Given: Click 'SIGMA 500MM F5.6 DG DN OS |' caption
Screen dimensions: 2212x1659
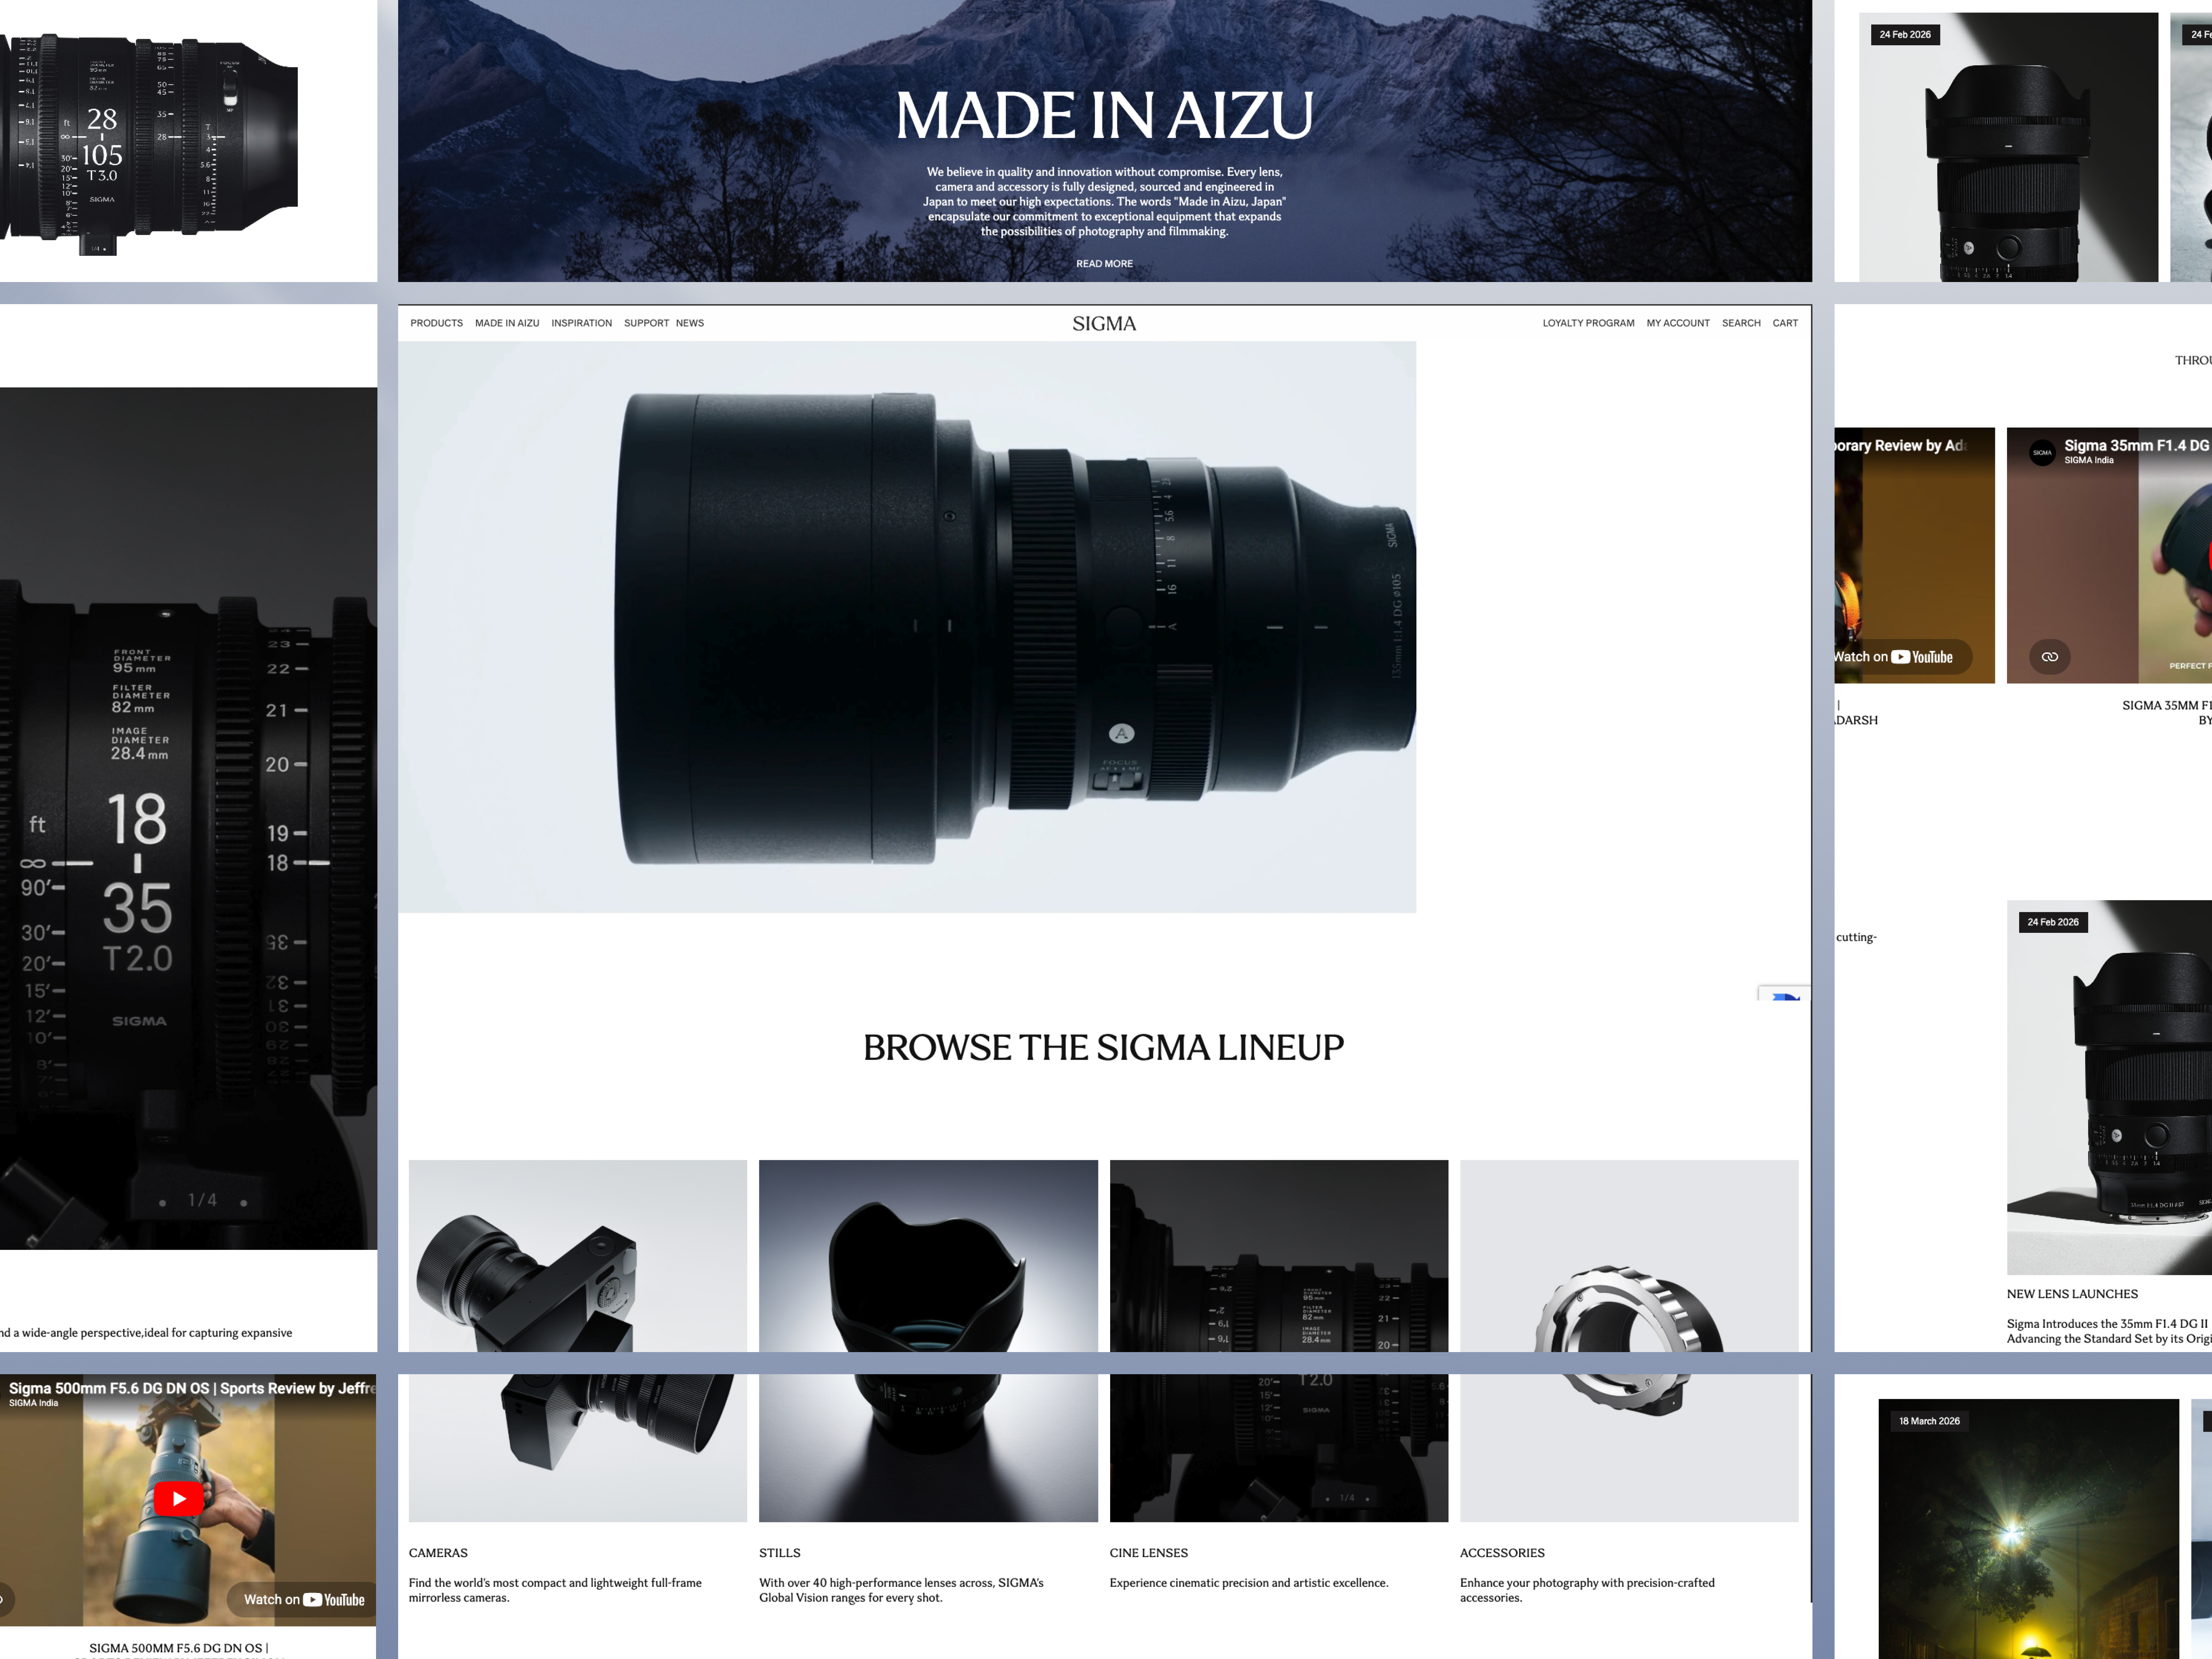Looking at the screenshot, I should [179, 1648].
